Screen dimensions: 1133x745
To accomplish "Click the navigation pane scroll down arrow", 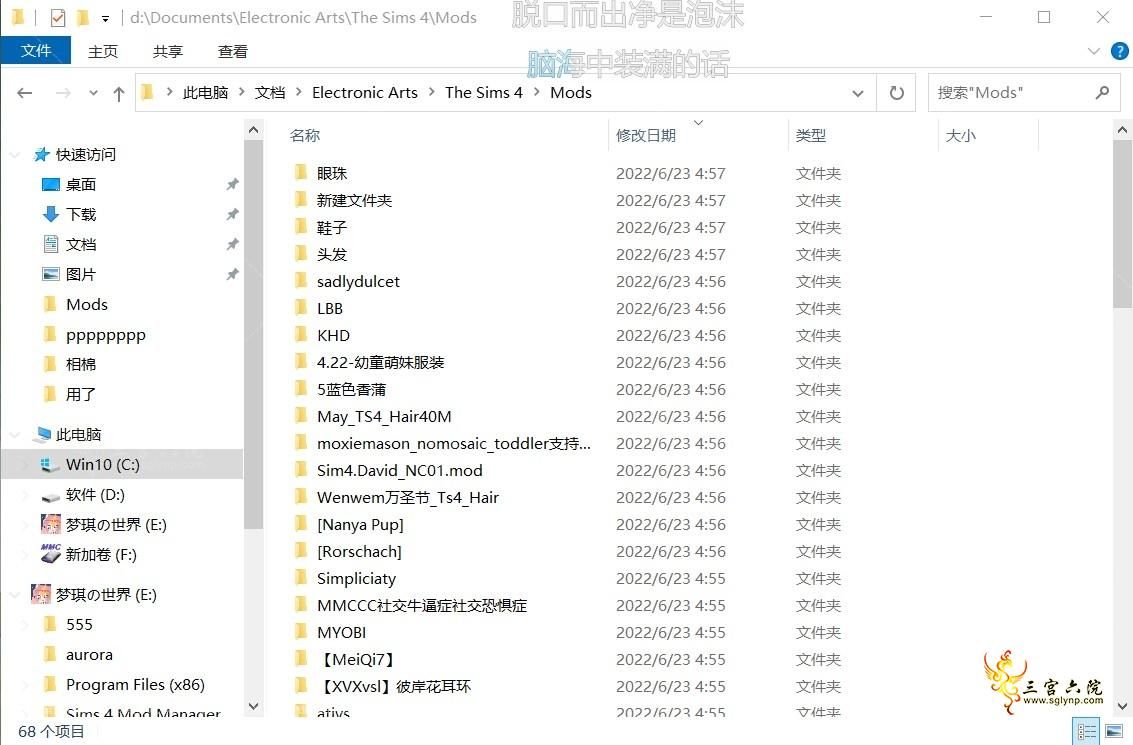I will [253, 706].
